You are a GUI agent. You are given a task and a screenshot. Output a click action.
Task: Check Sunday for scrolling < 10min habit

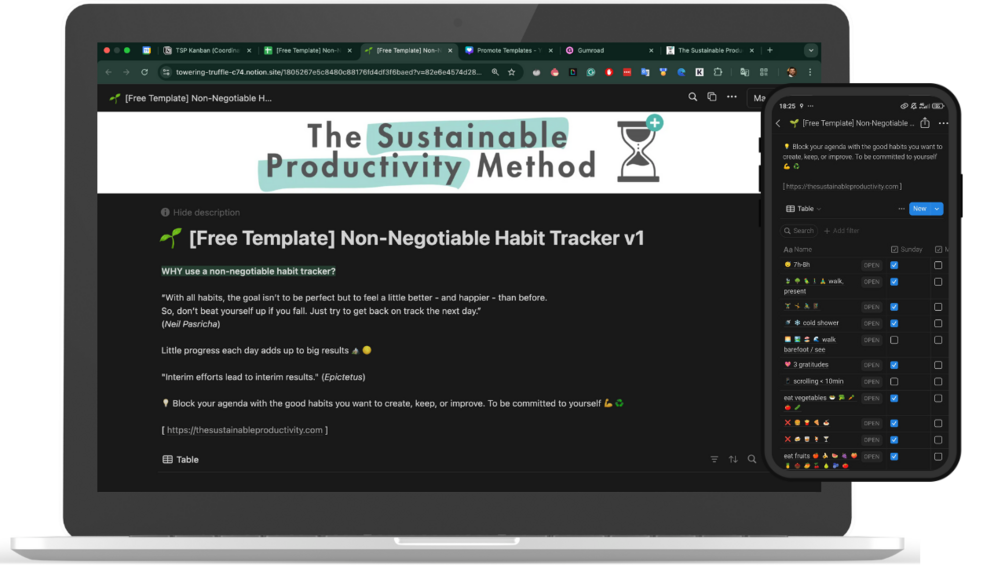click(894, 382)
